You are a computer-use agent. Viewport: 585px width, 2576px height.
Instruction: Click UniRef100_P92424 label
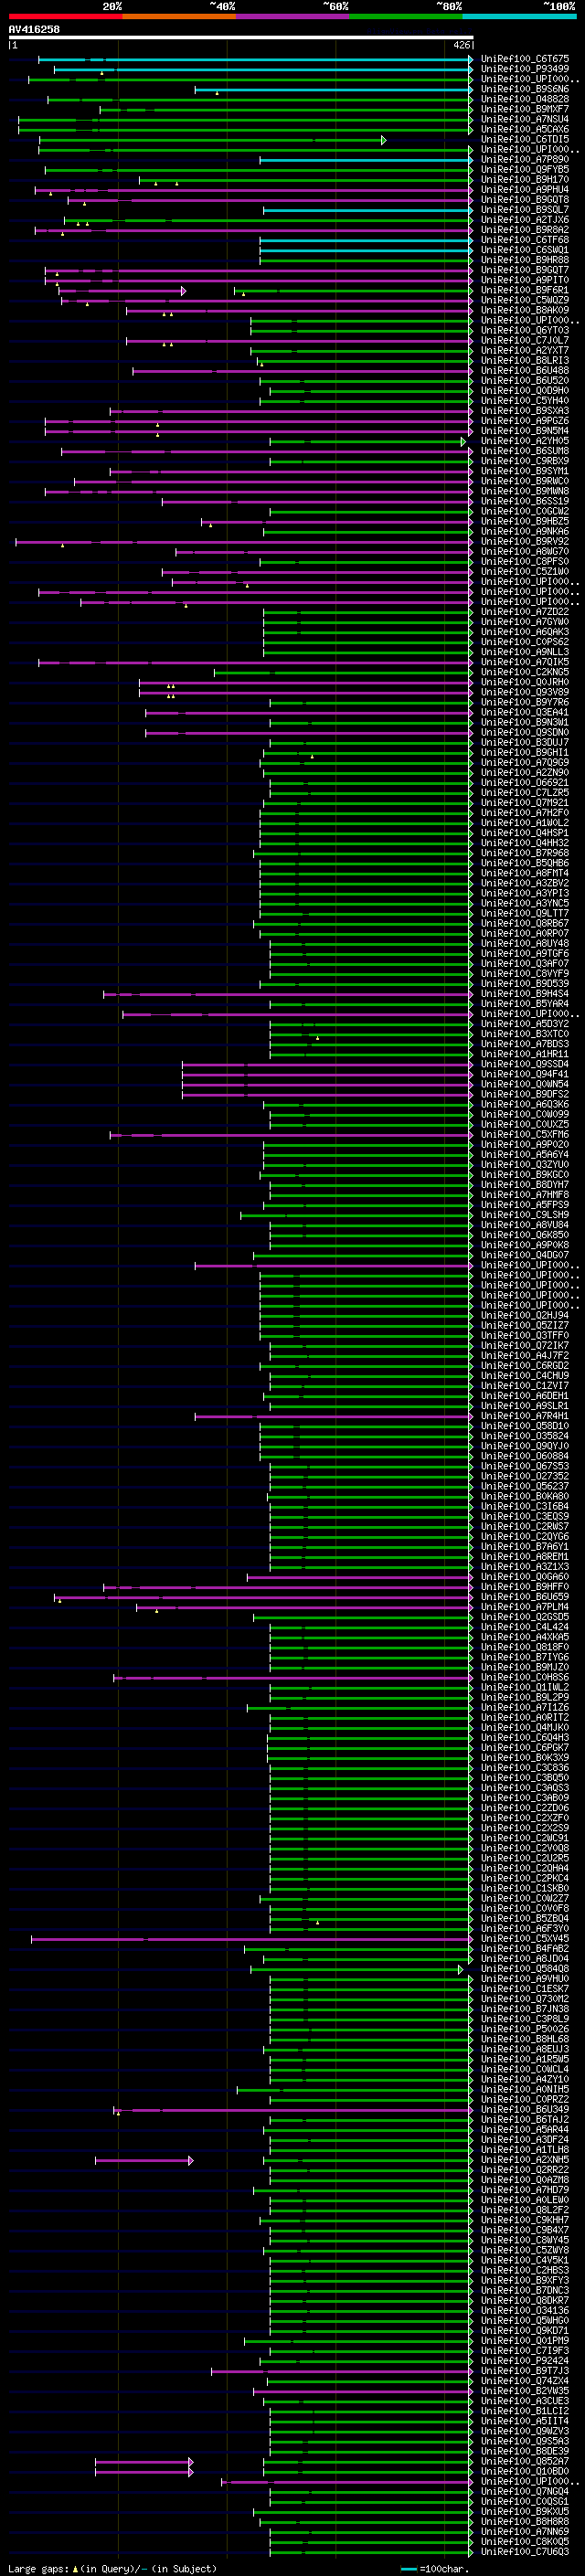point(524,2361)
